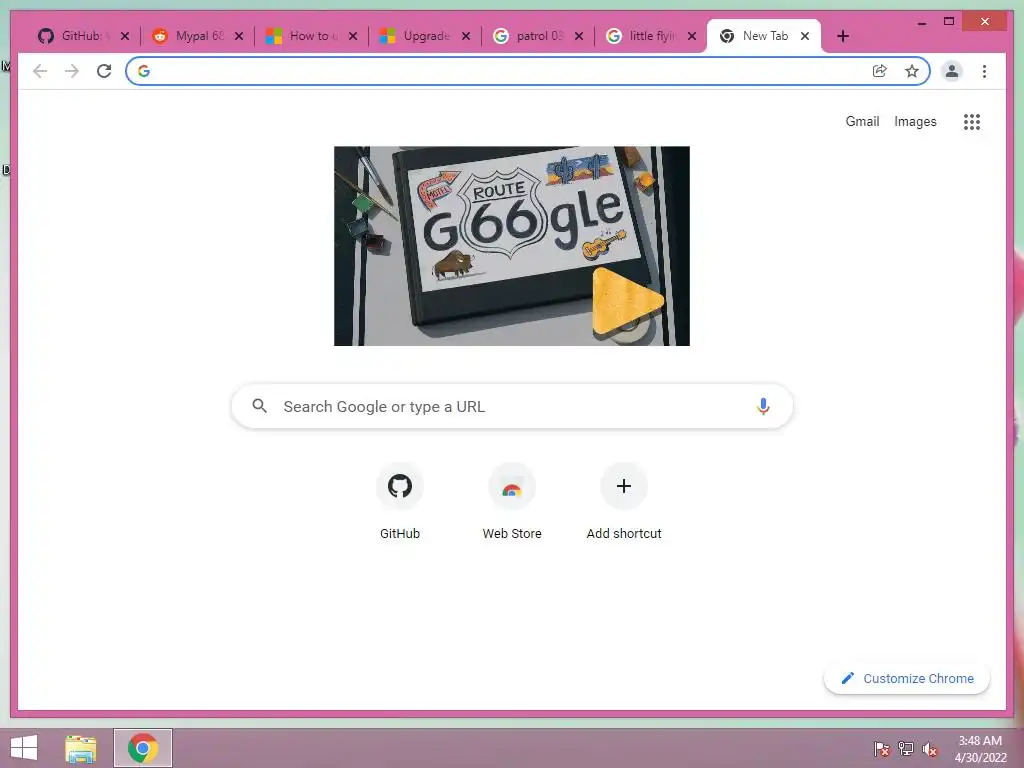
Task: Close the patrol tab
Action: coord(579,36)
